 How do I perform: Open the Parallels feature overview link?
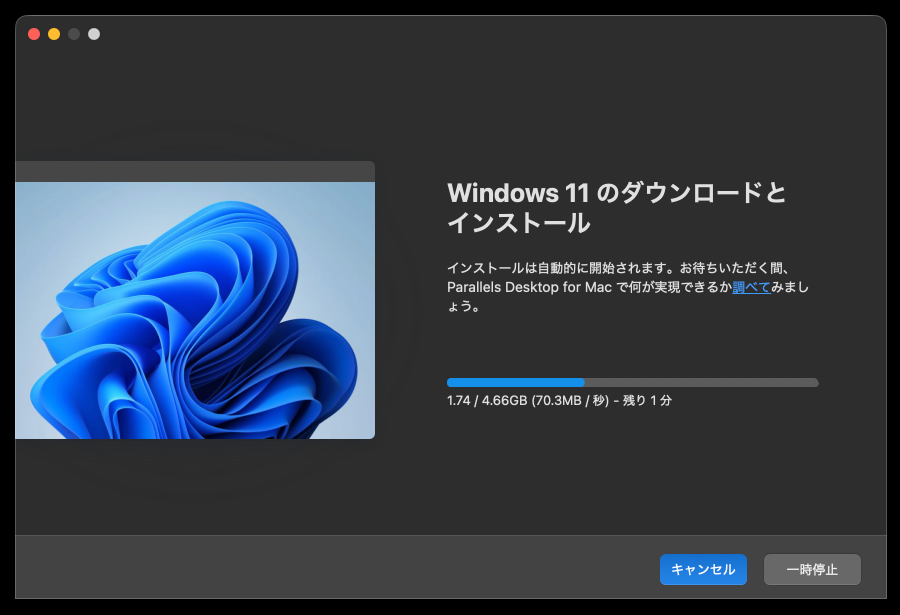coord(750,287)
